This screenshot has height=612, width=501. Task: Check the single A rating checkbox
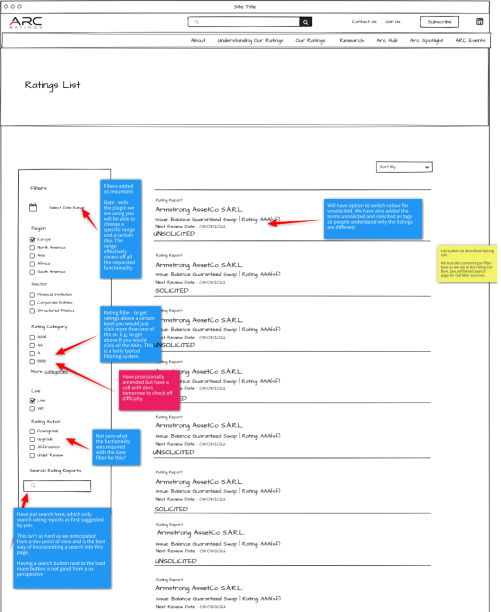32,354
